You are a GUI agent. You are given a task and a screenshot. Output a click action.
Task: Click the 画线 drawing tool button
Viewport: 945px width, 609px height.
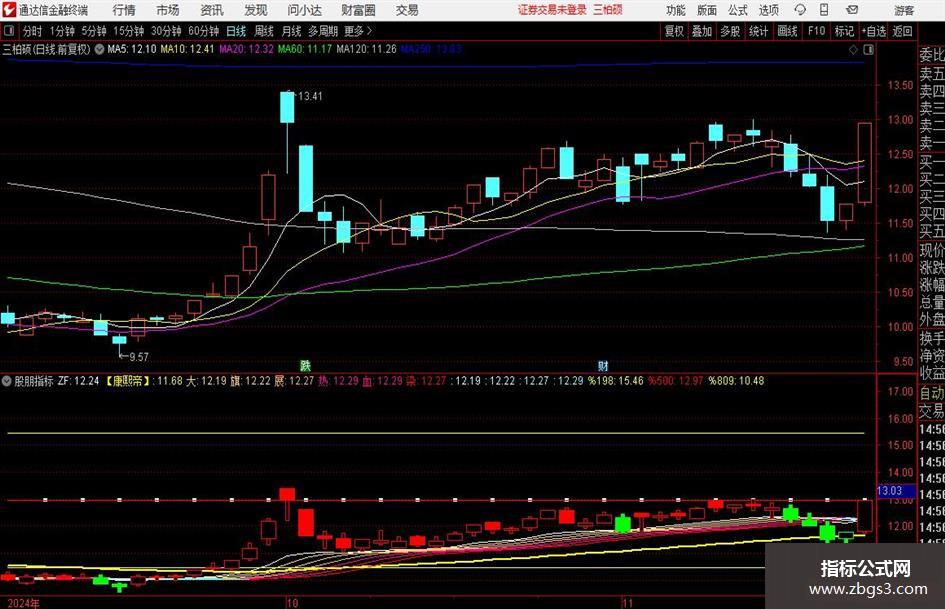[x=787, y=31]
